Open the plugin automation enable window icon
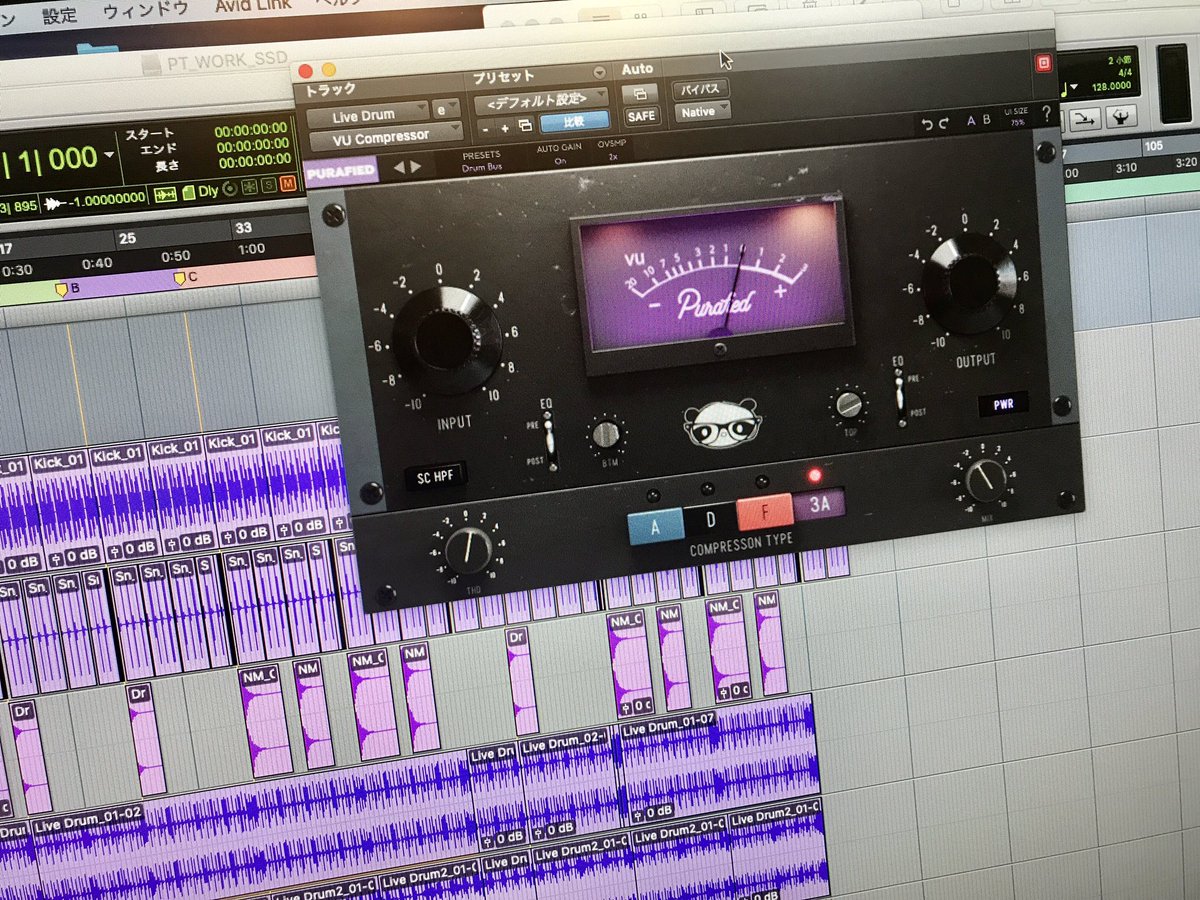Viewport: 1200px width, 900px height. [x=639, y=94]
